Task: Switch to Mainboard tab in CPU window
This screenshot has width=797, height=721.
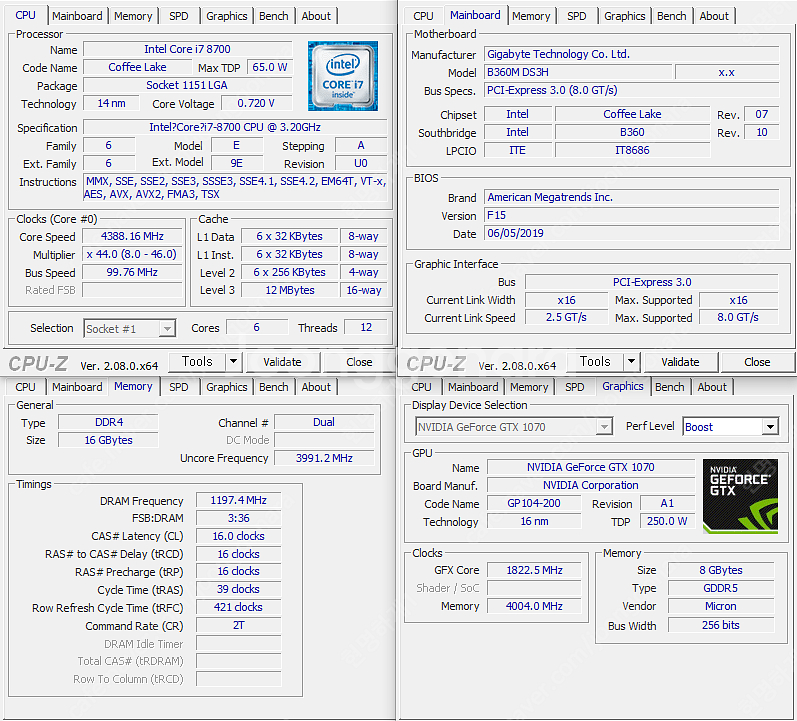Action: pos(77,16)
